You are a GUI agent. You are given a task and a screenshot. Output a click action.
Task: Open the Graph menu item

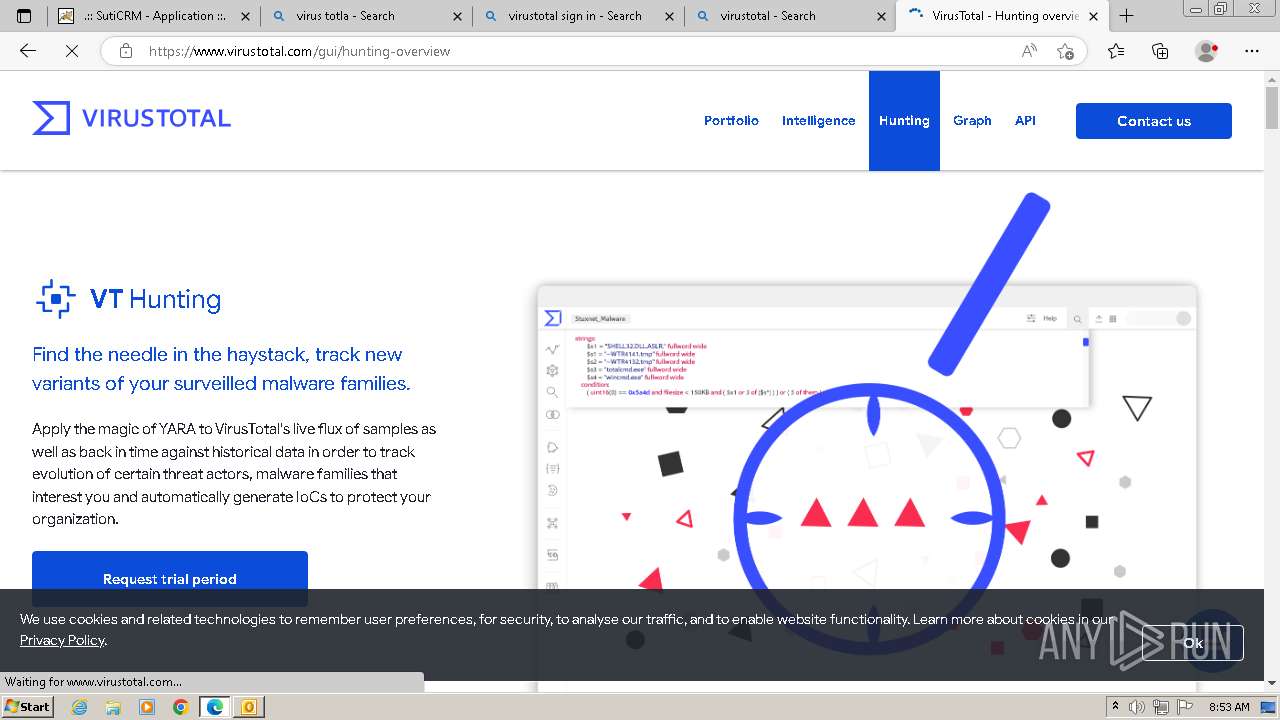click(x=972, y=120)
